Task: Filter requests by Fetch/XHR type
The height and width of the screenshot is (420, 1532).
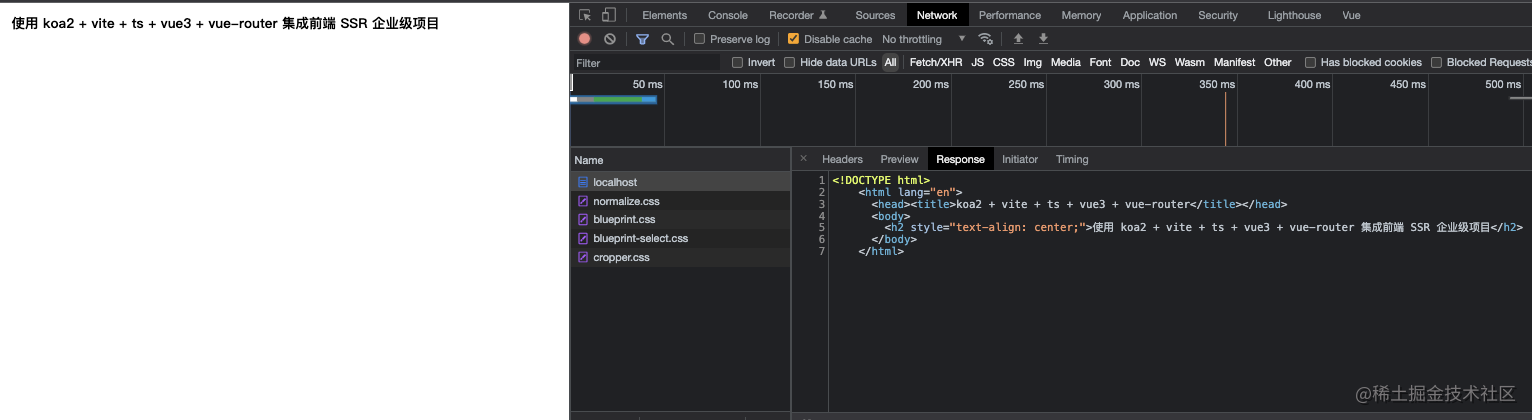Action: tap(935, 62)
